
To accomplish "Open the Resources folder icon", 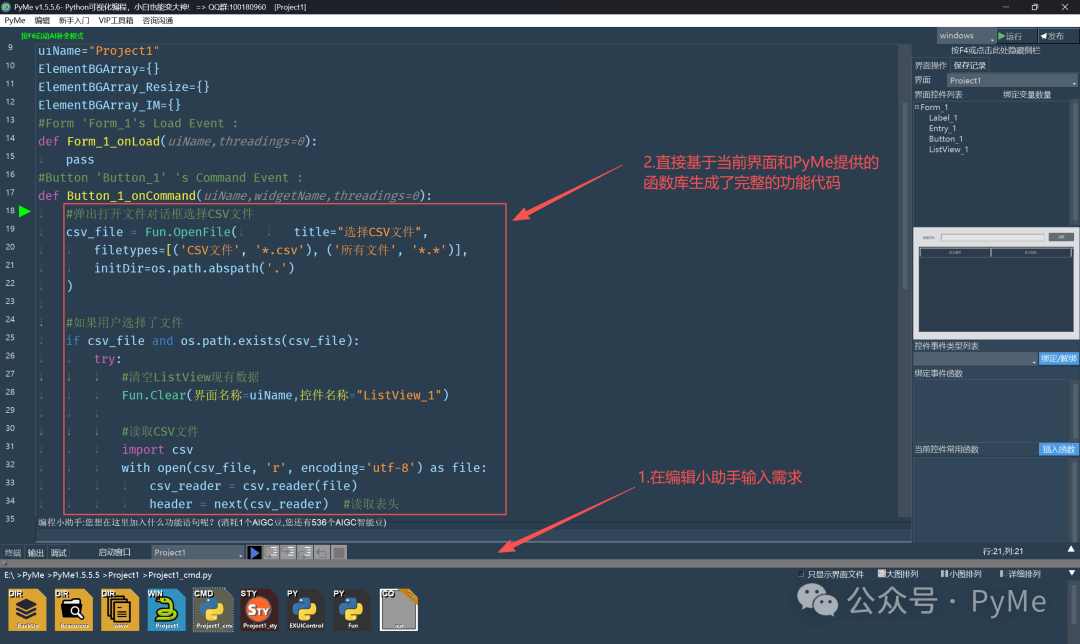I will coord(73,610).
